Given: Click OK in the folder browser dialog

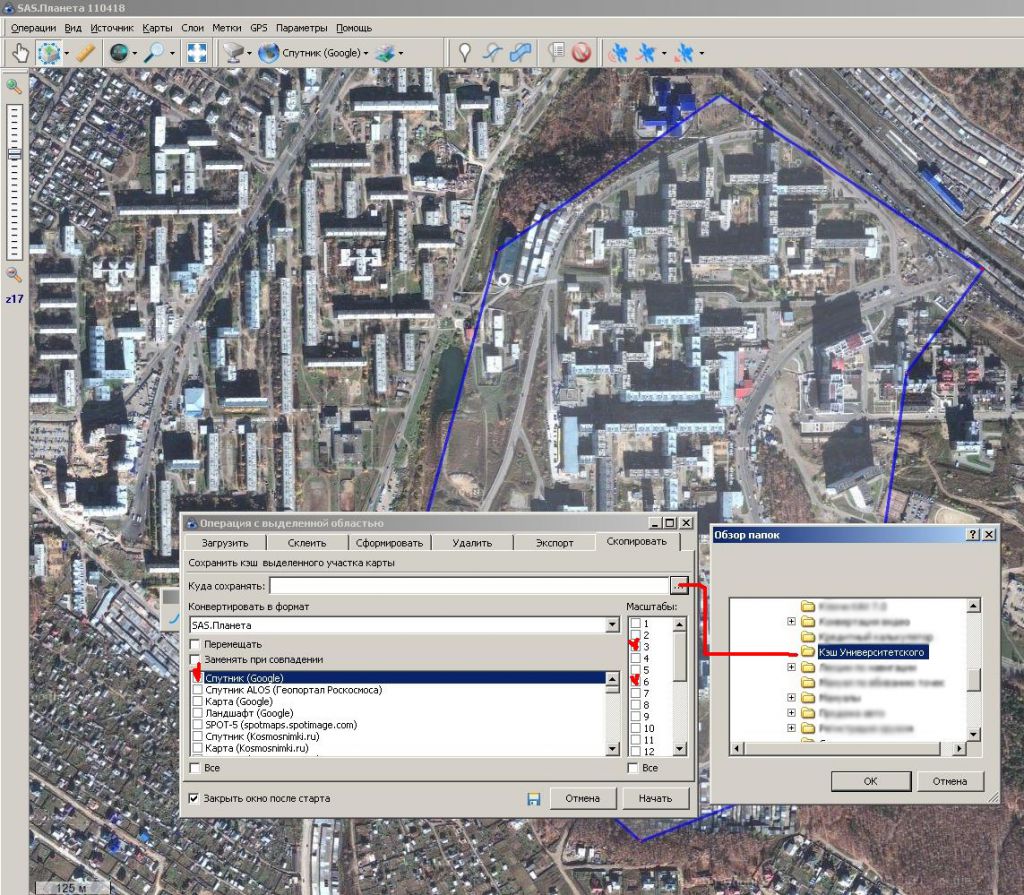Looking at the screenshot, I should [870, 781].
